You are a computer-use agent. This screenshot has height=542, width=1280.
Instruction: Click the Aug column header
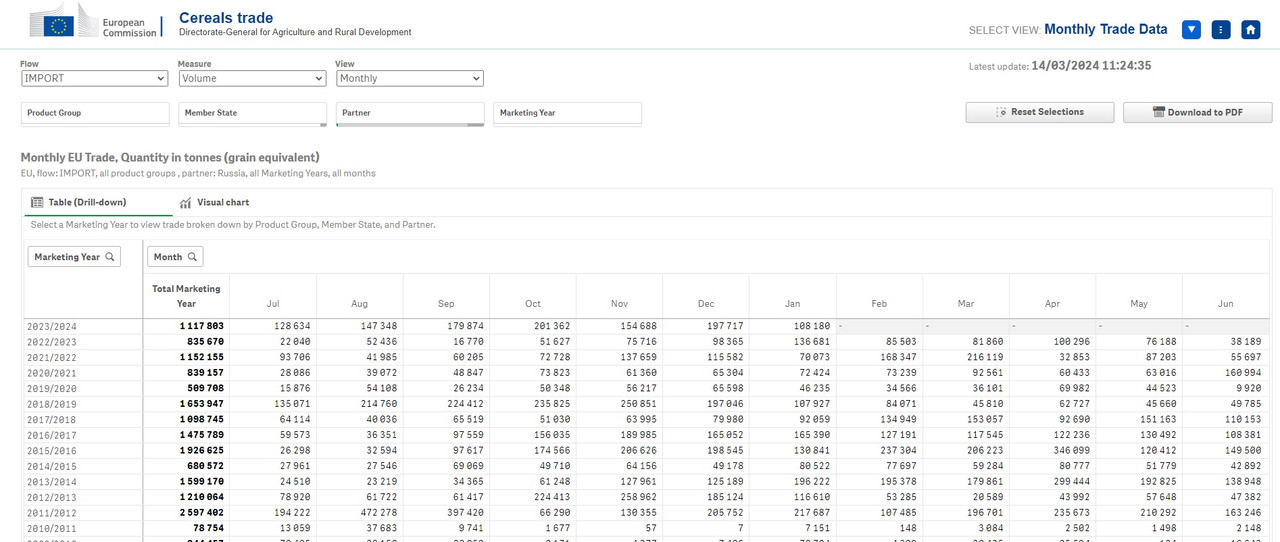pos(360,303)
